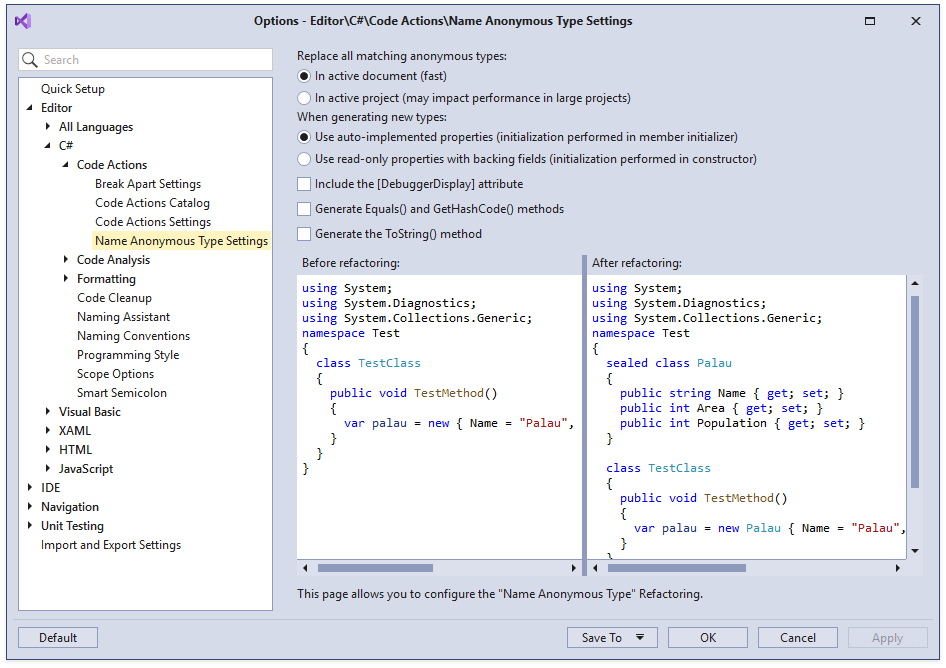Open Code Actions Catalog page
Screen dimensions: 946x668
pyautogui.click(x=152, y=203)
